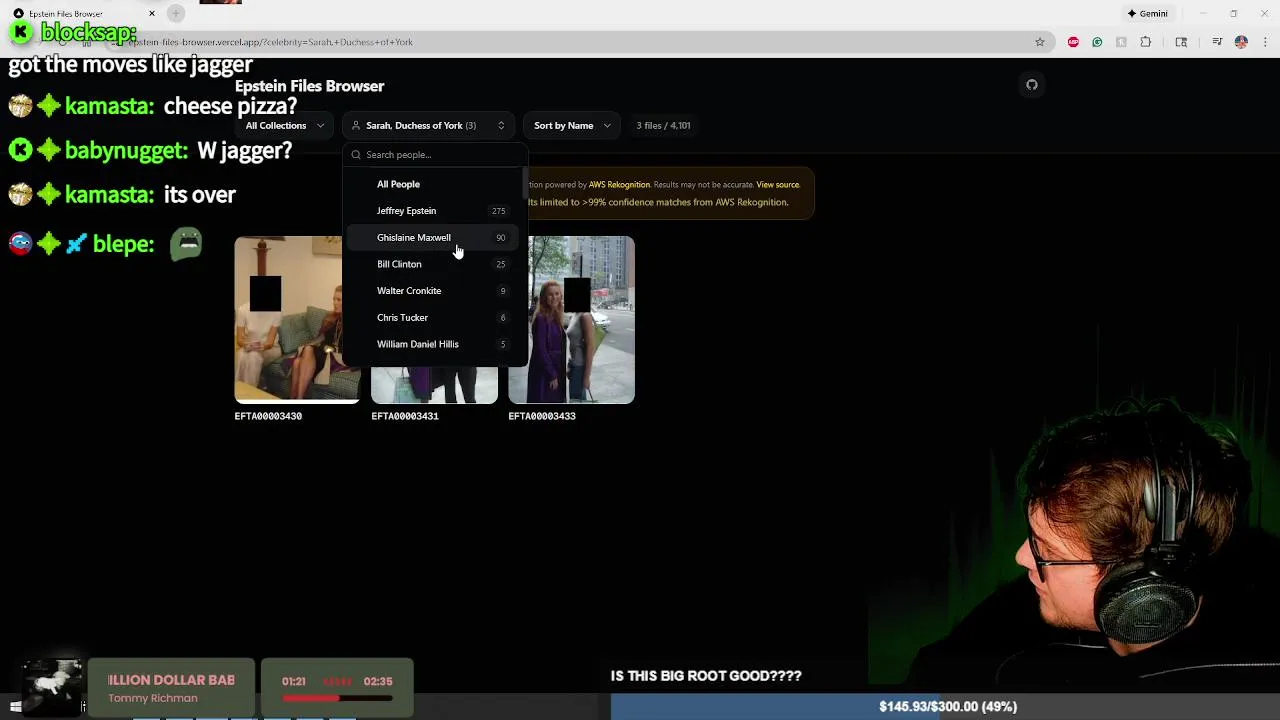Screen dimensions: 1280x720
Task: Select Jeffrey Epstein from the list
Action: 435,211
